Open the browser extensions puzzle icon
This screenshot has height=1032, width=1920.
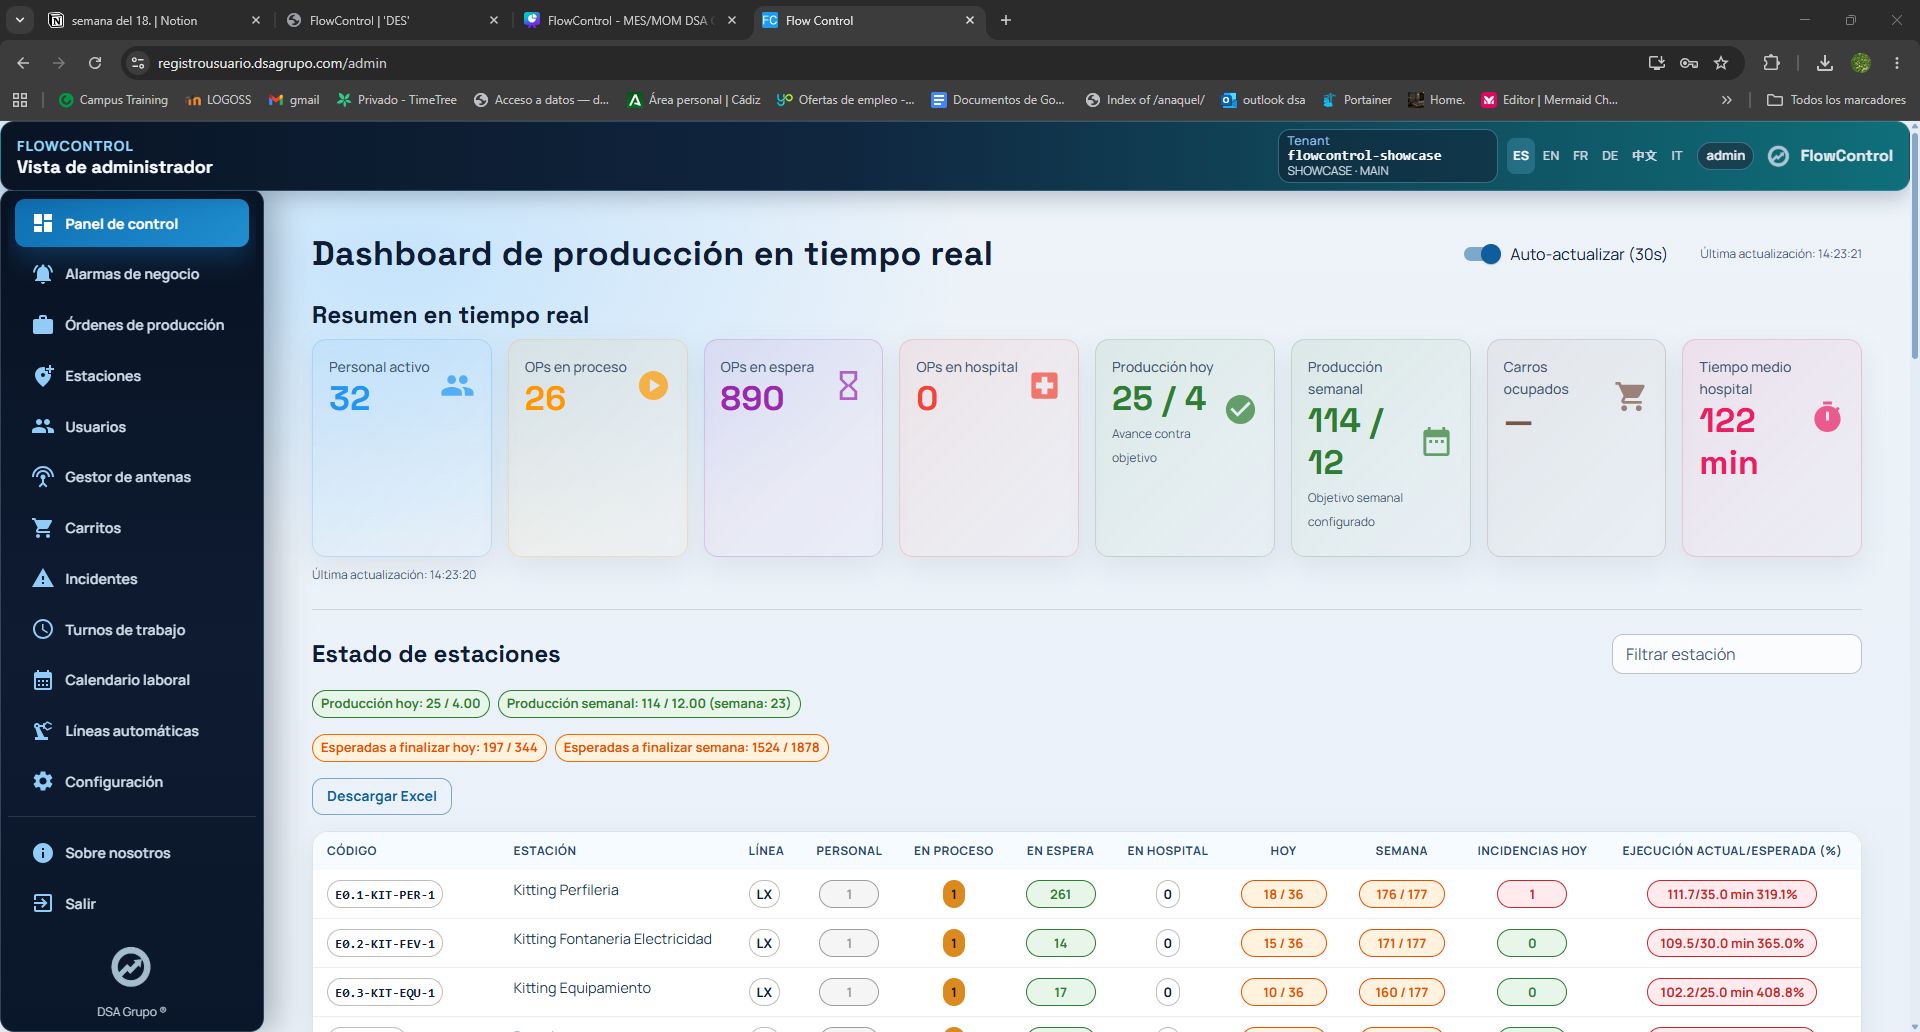pyautogui.click(x=1771, y=63)
